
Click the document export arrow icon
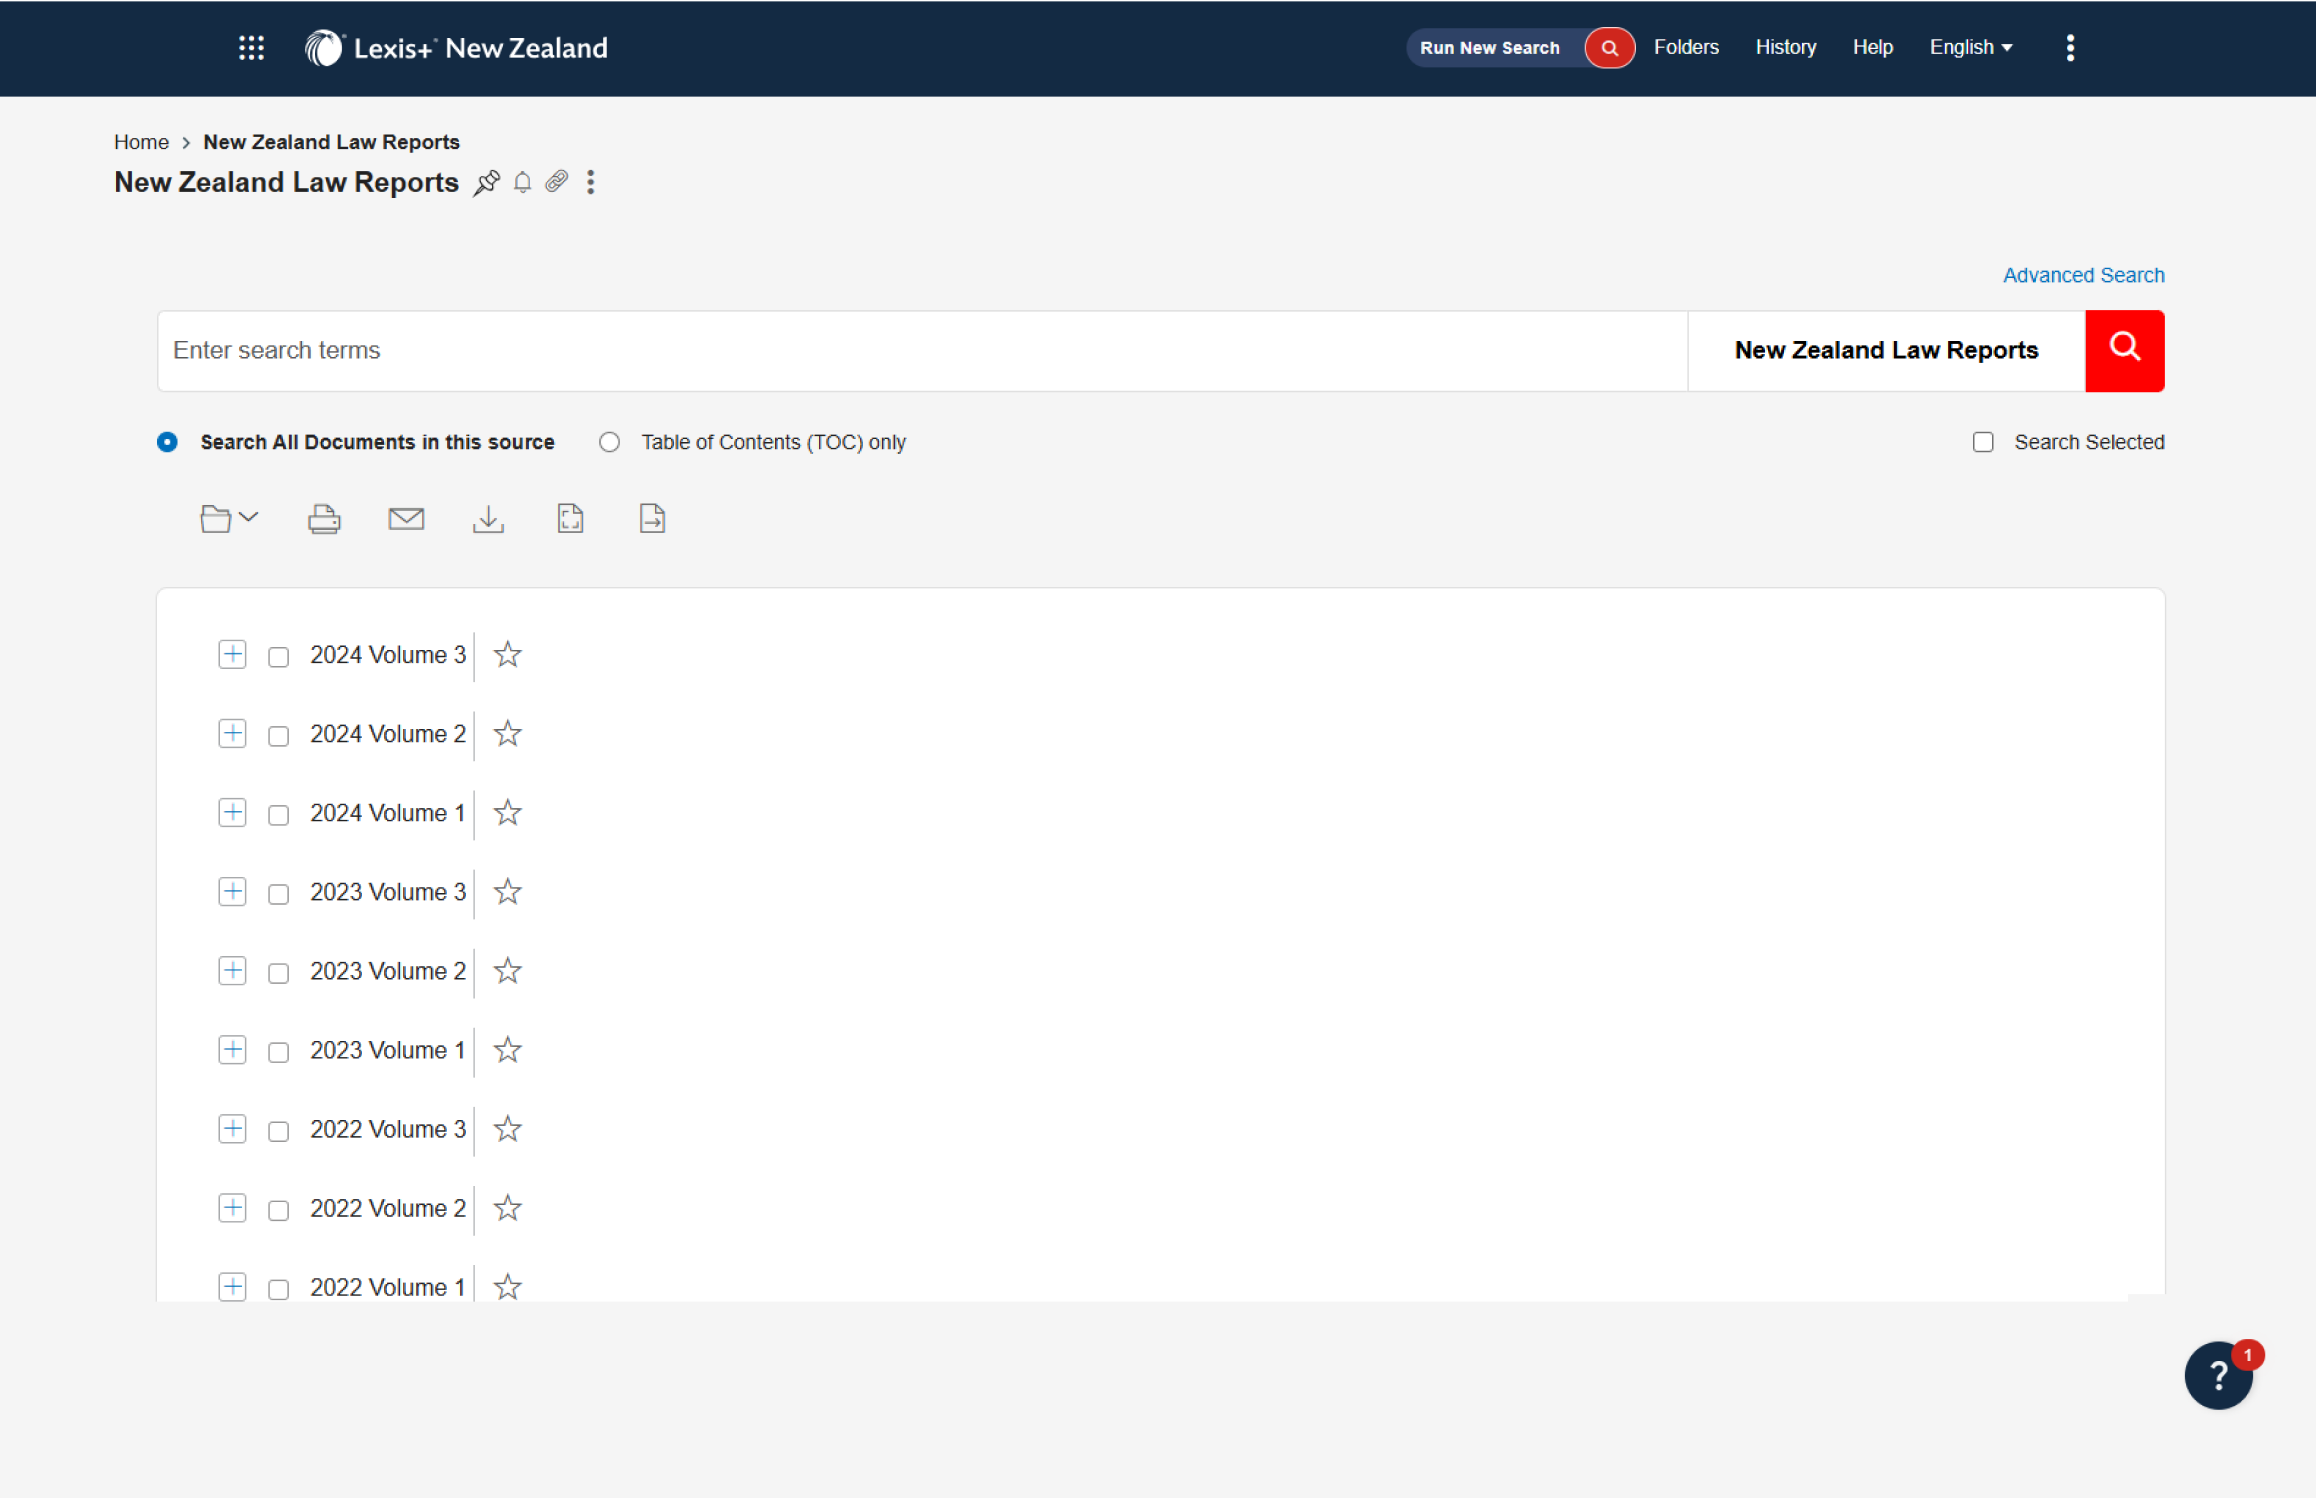click(652, 519)
